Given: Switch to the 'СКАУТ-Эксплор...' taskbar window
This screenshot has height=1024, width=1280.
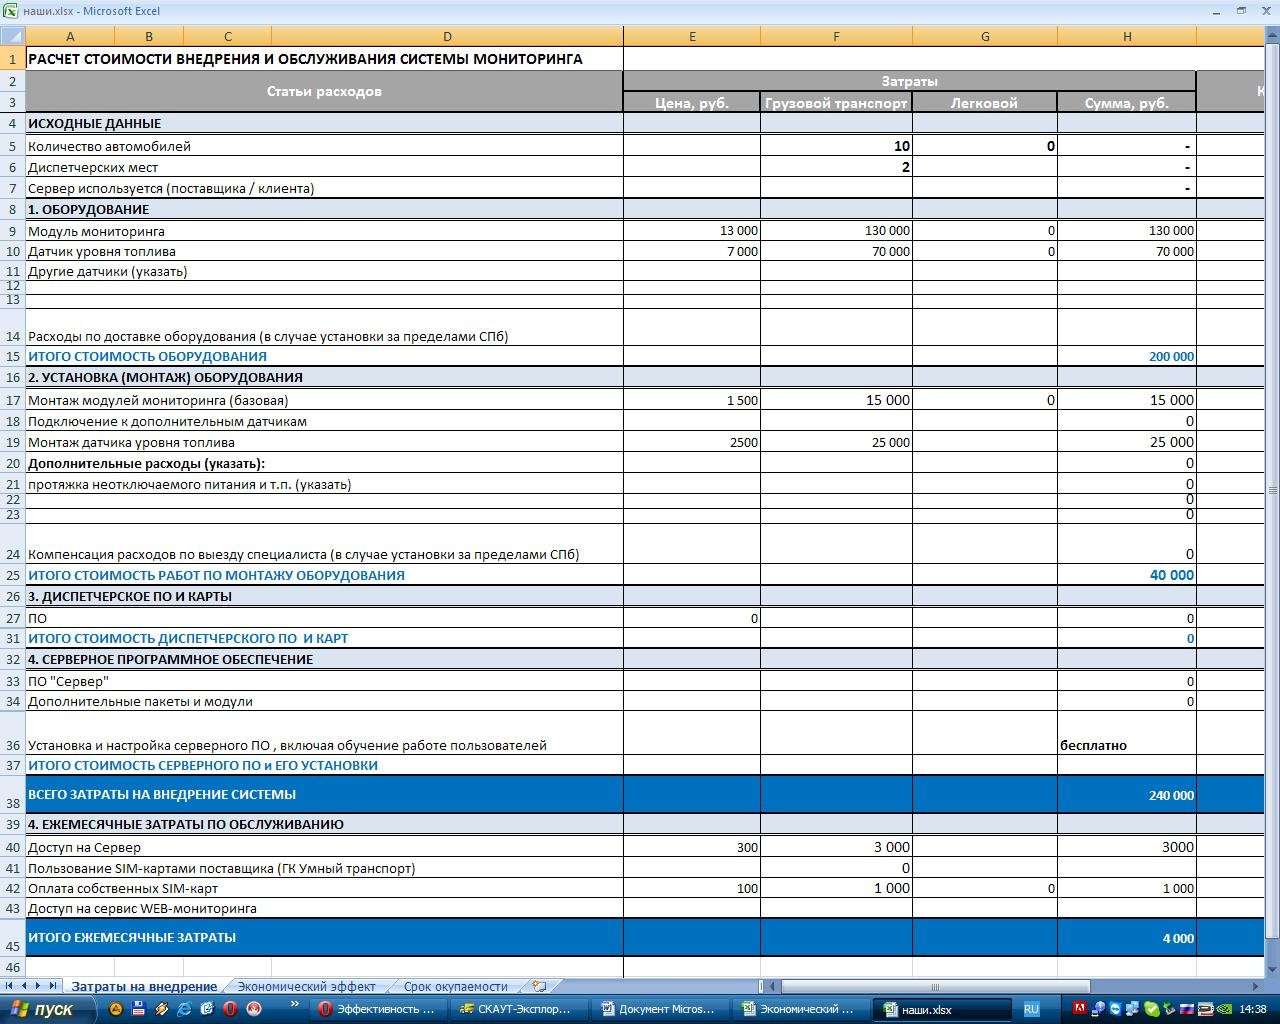Looking at the screenshot, I should 520,1009.
